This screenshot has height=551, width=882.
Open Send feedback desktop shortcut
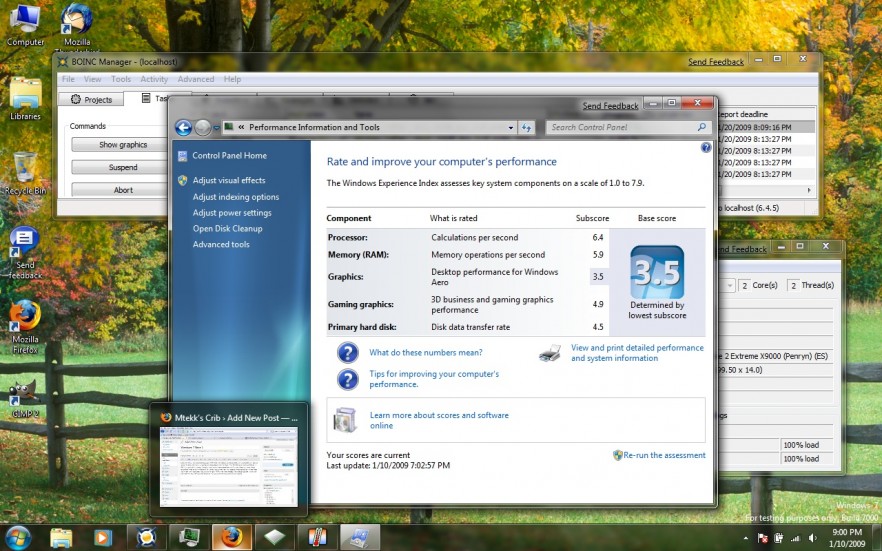point(24,253)
